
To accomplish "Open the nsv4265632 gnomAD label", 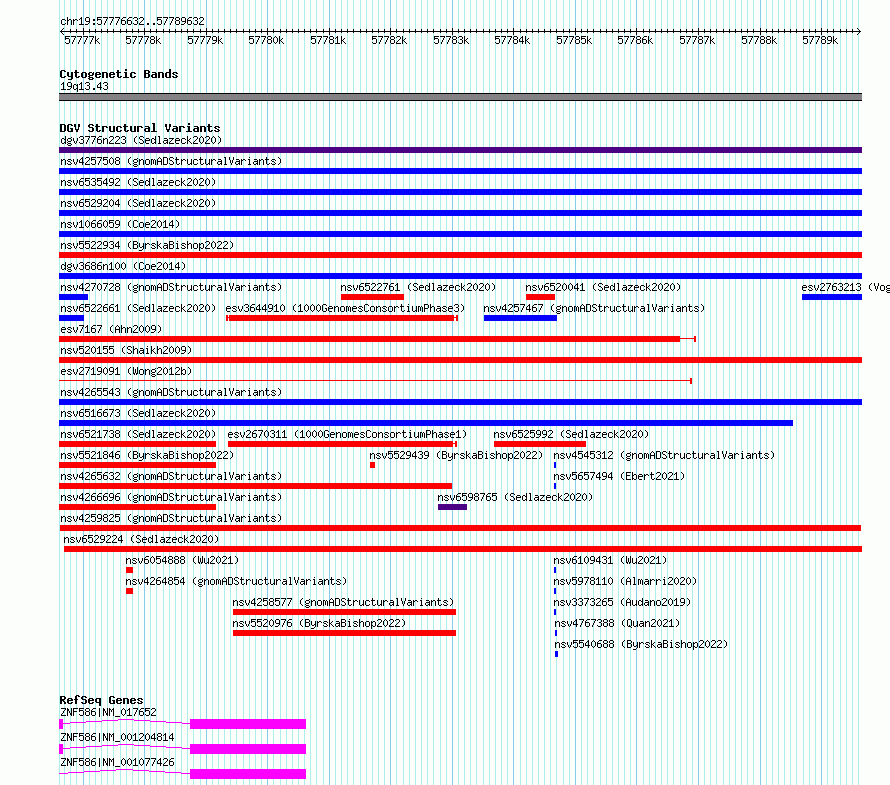I will (171, 476).
